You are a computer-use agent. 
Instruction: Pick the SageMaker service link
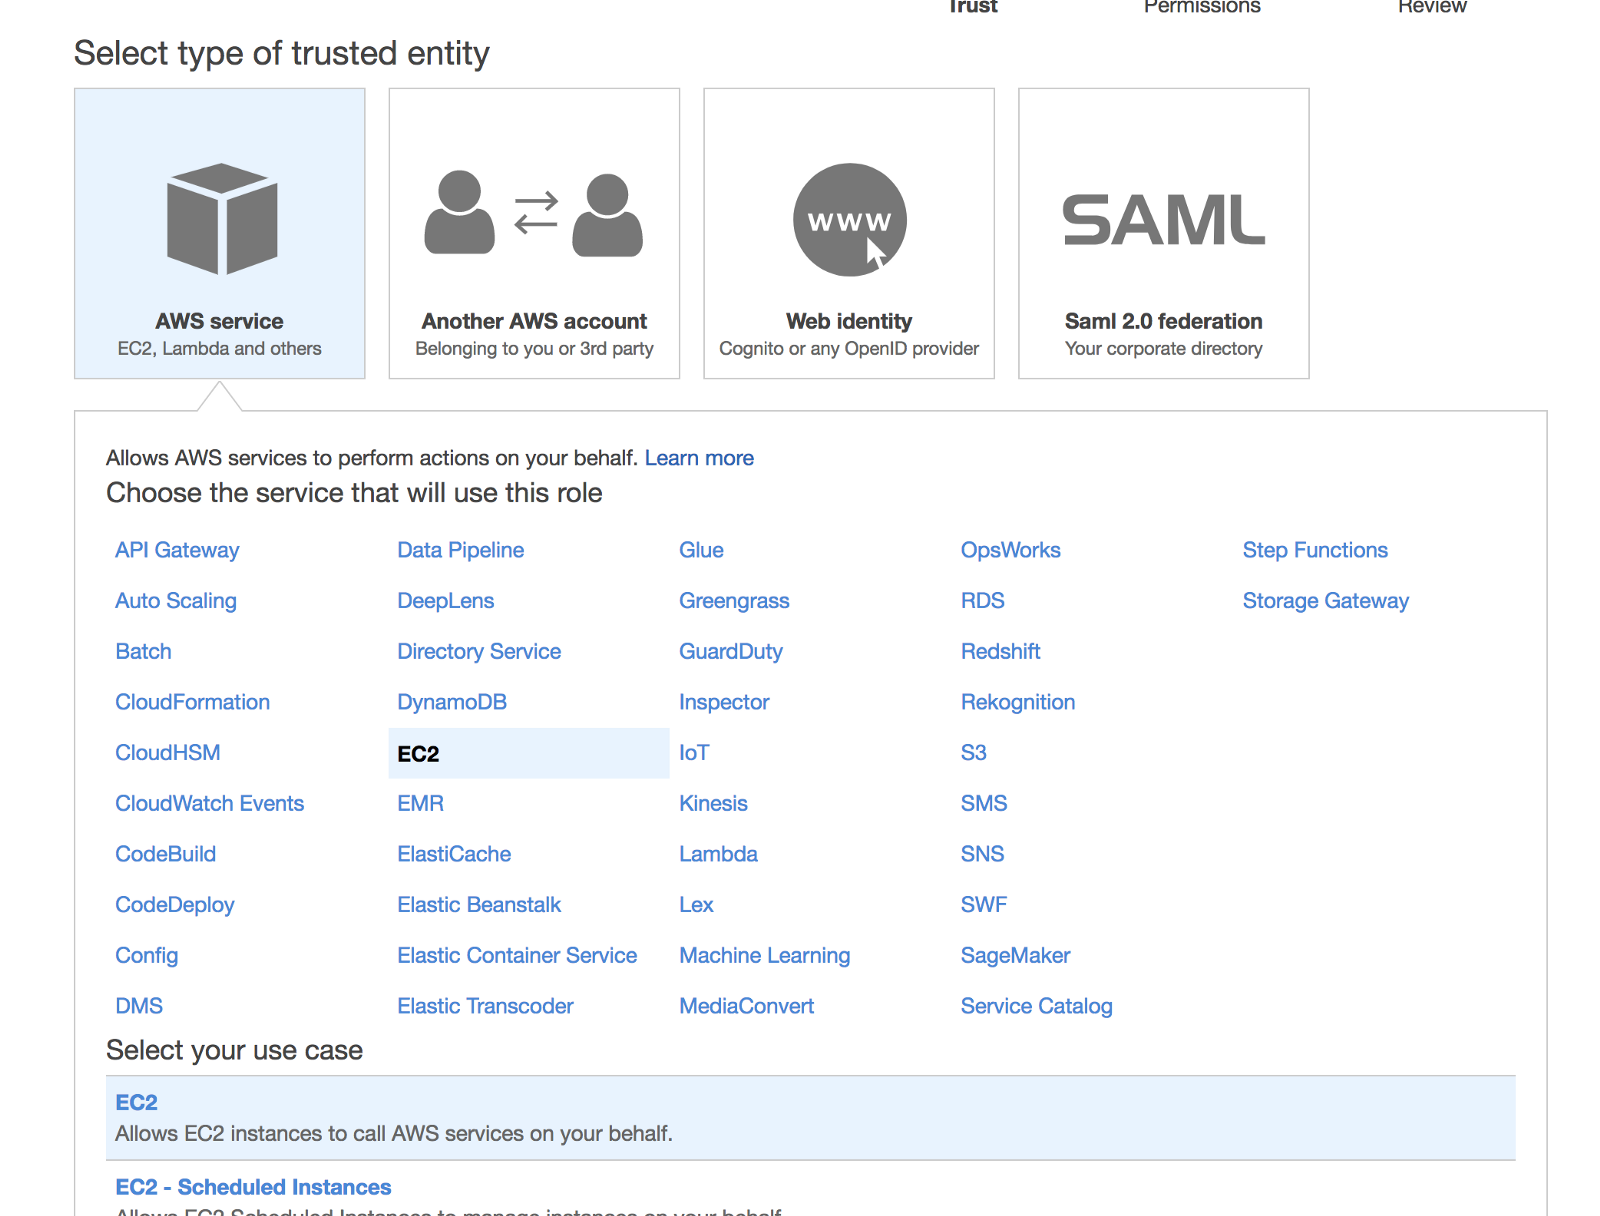tap(1015, 955)
